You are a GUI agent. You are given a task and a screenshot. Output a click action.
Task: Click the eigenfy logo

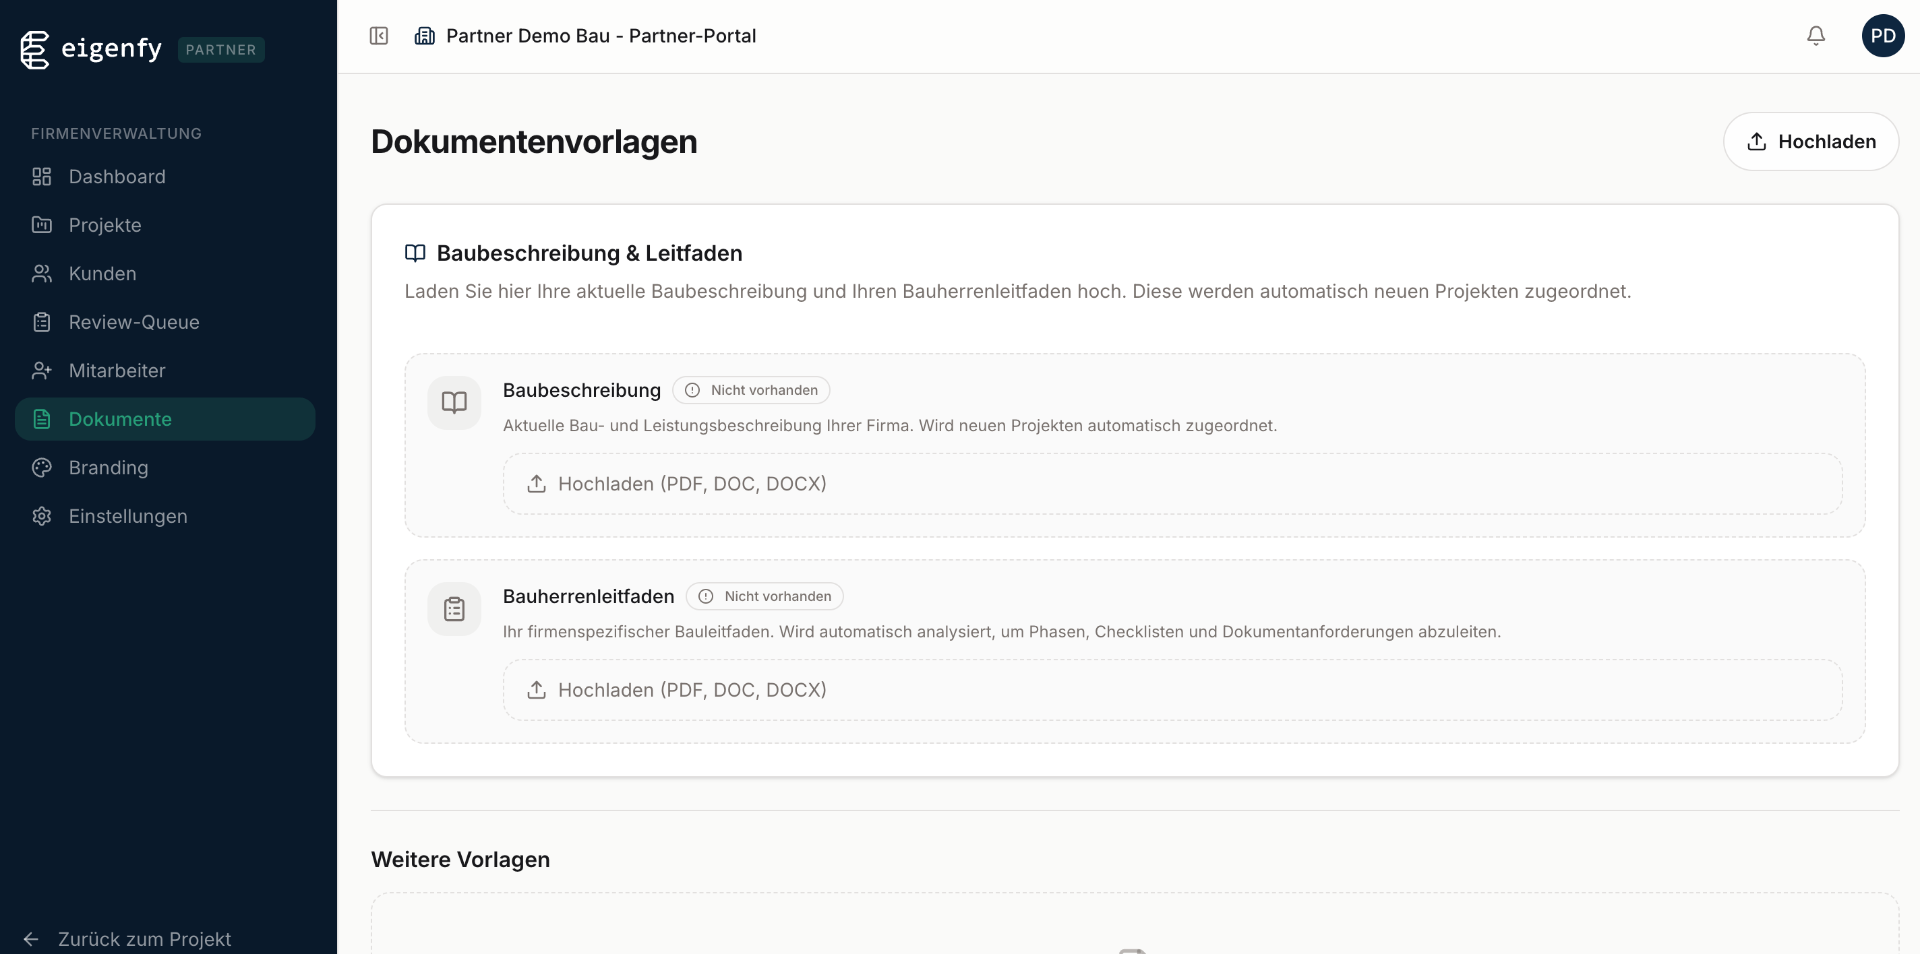click(x=92, y=49)
